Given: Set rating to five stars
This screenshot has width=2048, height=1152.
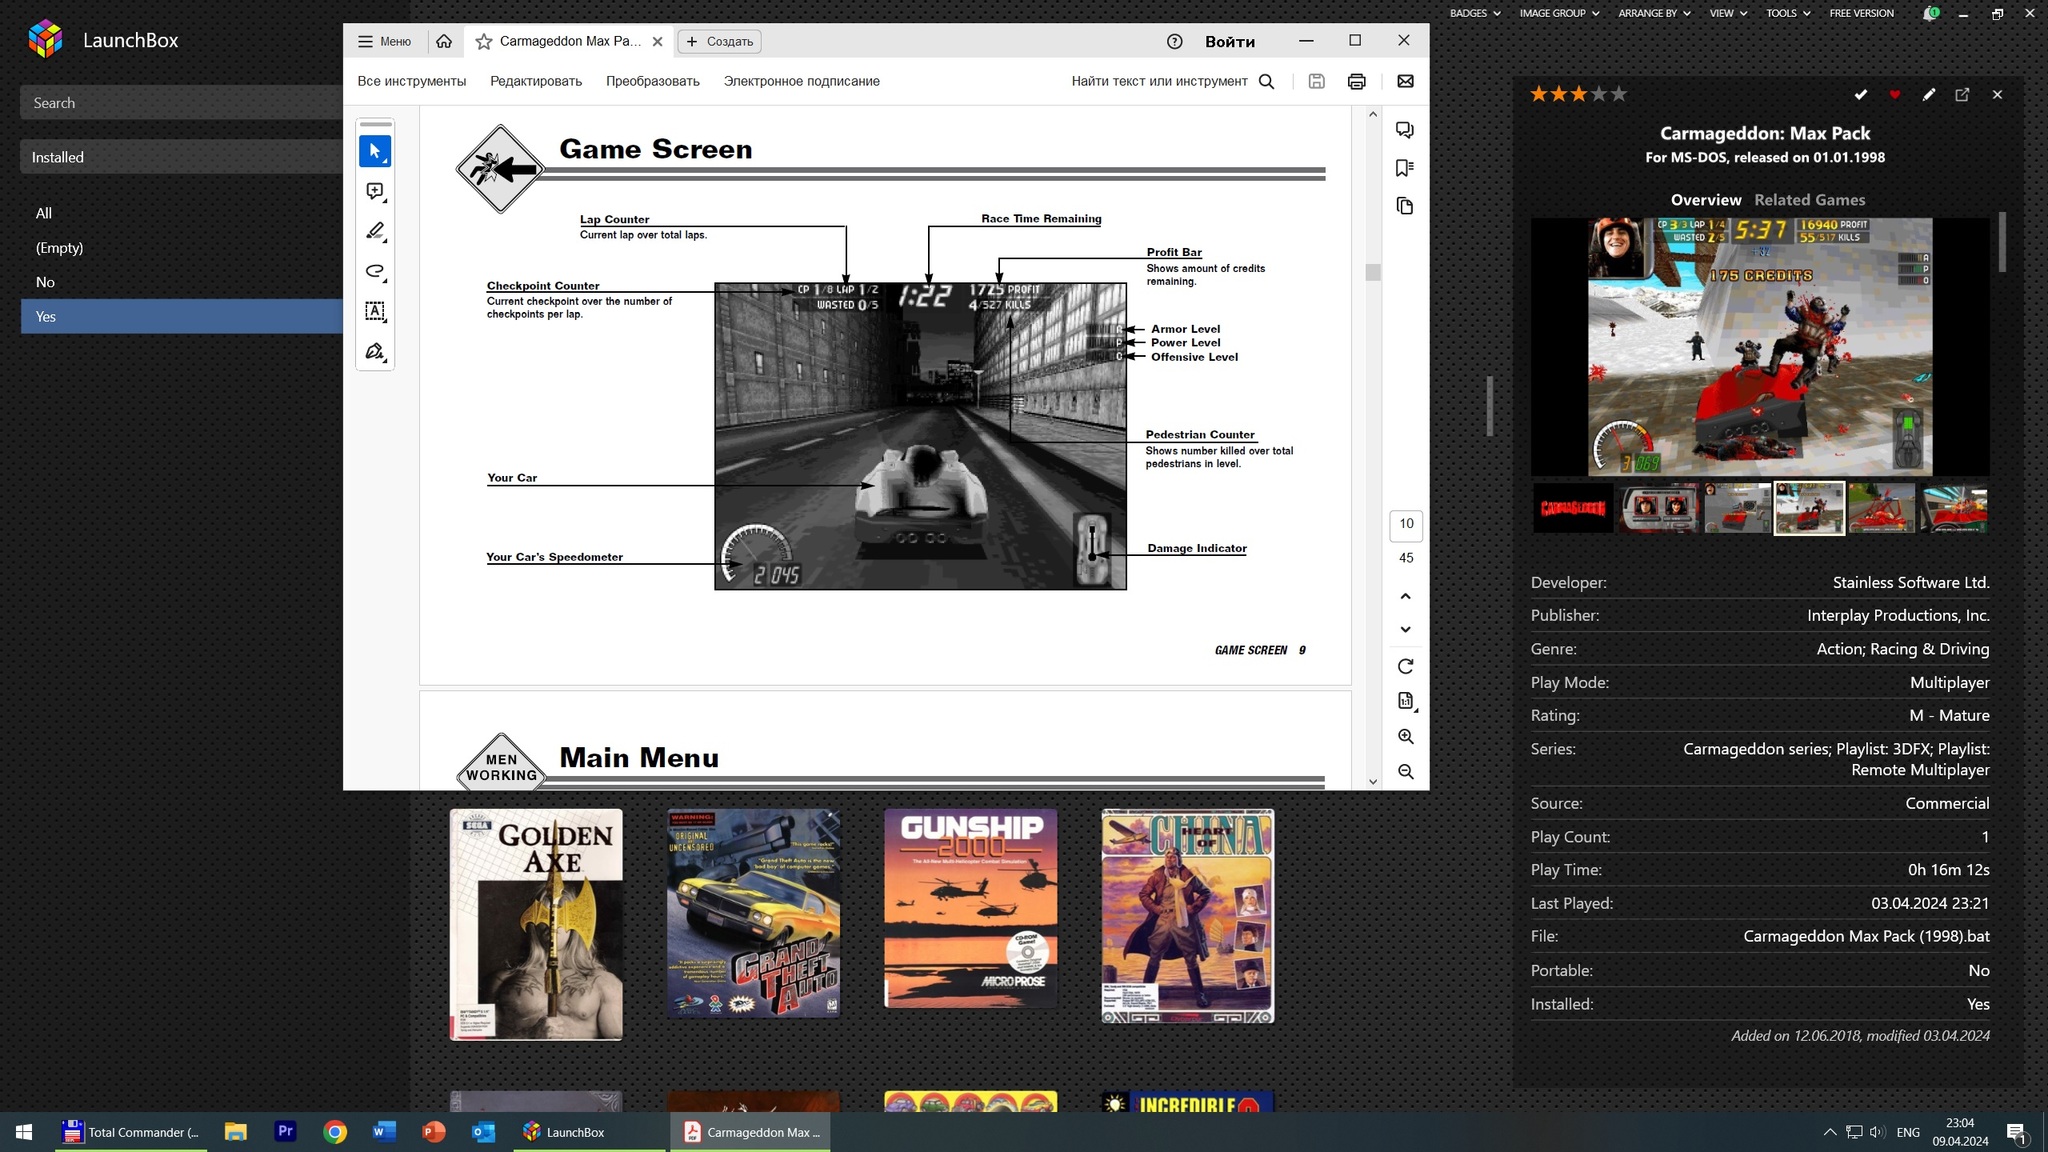Looking at the screenshot, I should [1619, 94].
